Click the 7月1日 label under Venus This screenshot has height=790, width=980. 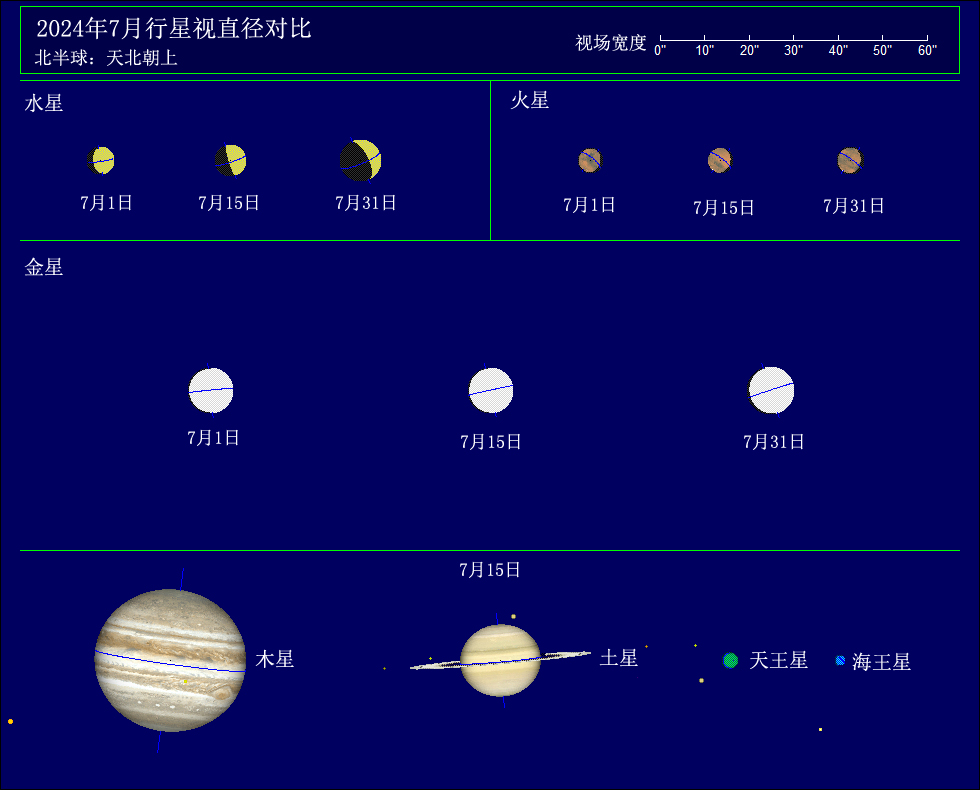pos(213,438)
